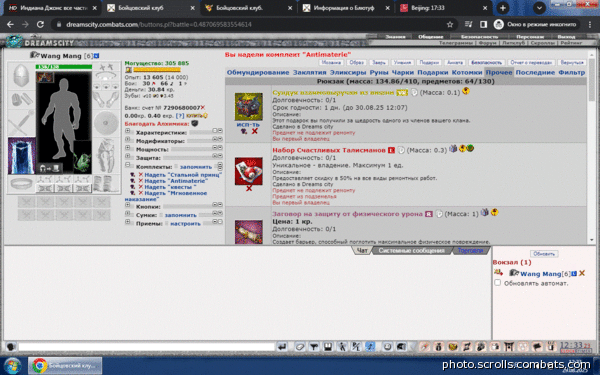The height and width of the screenshot is (375, 600).
Task: Click the red X delete under Сундук item
Action: (x=254, y=131)
